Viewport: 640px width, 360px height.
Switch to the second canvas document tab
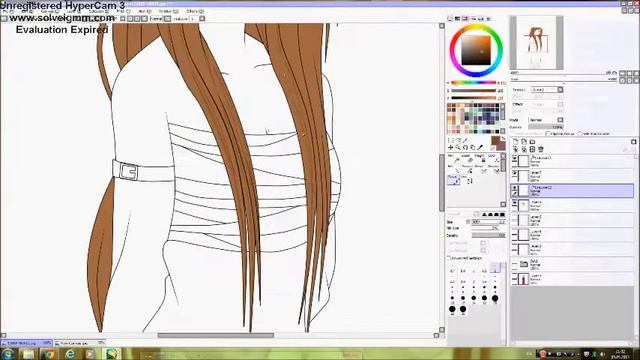80,343
